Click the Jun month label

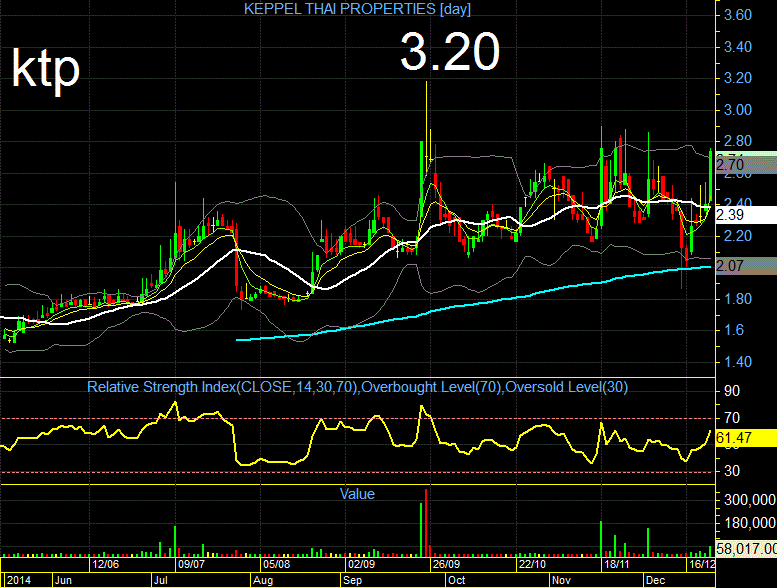(x=63, y=580)
